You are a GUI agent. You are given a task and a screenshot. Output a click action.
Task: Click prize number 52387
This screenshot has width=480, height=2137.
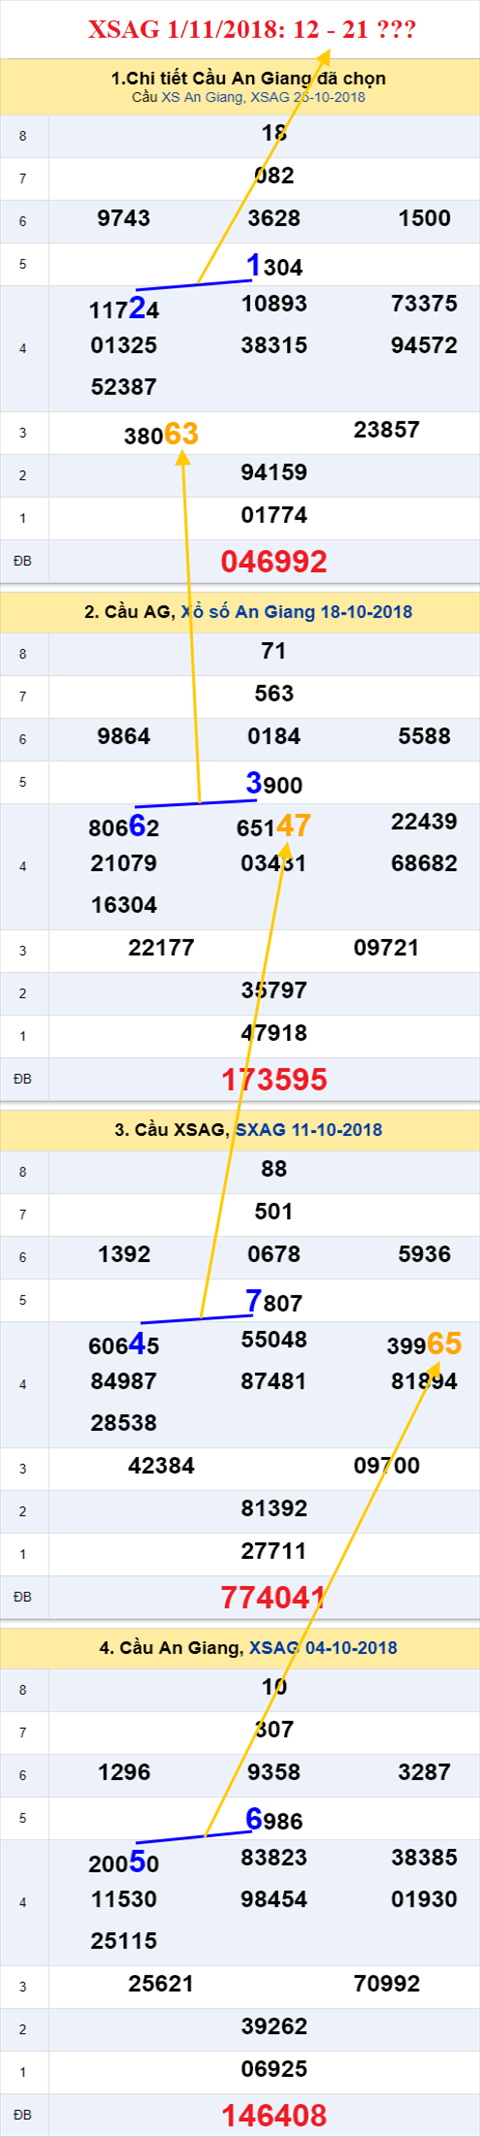(124, 387)
